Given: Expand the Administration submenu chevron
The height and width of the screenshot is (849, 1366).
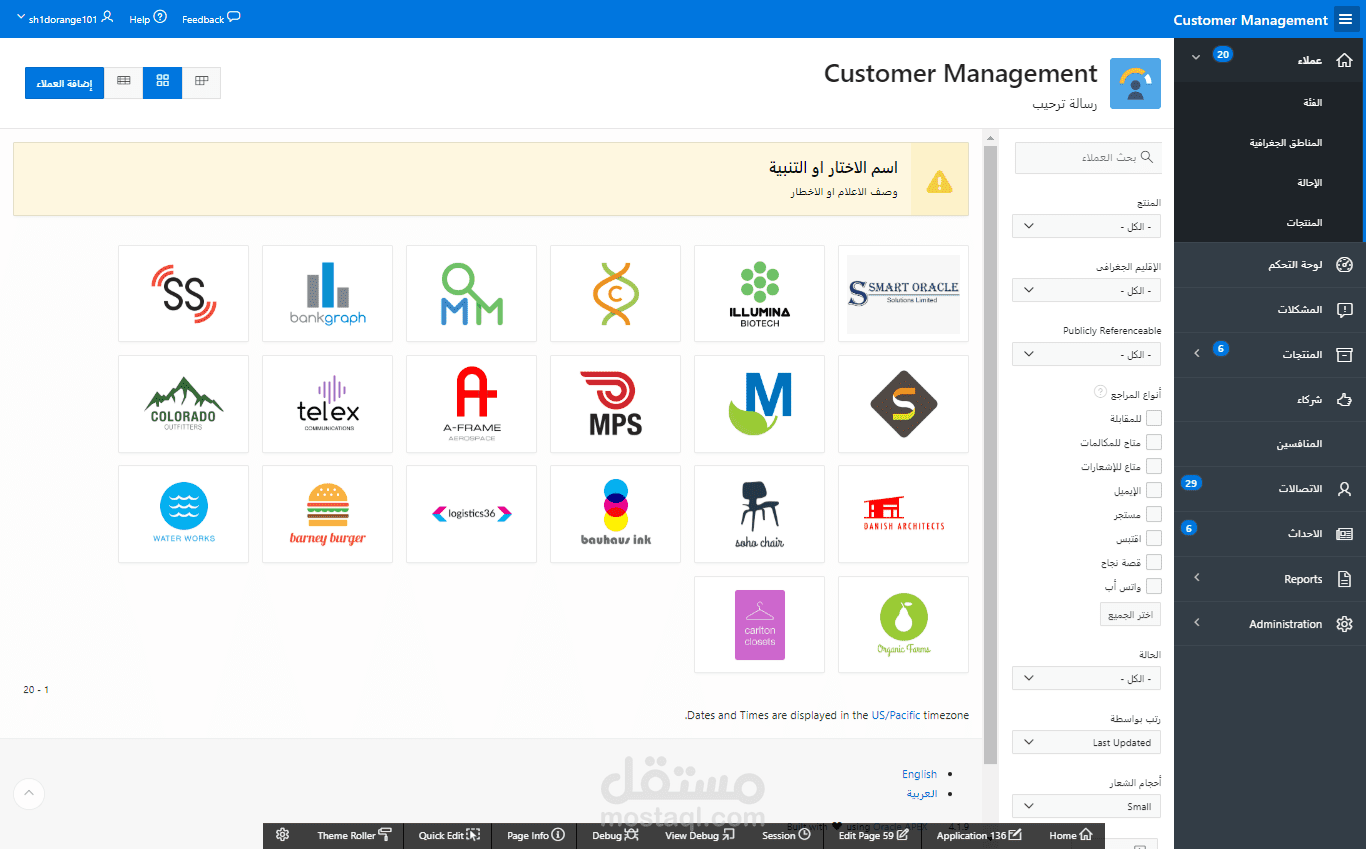Looking at the screenshot, I should coord(1196,623).
